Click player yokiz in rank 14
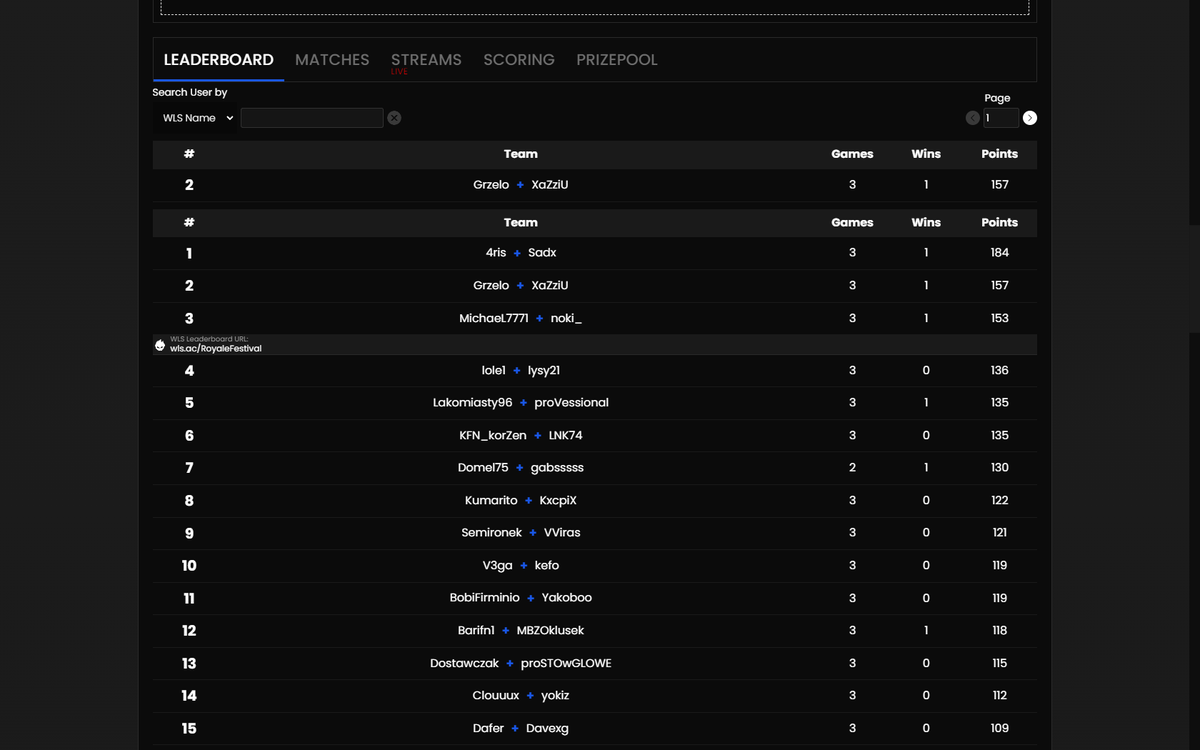The width and height of the screenshot is (1200, 750). coord(555,696)
